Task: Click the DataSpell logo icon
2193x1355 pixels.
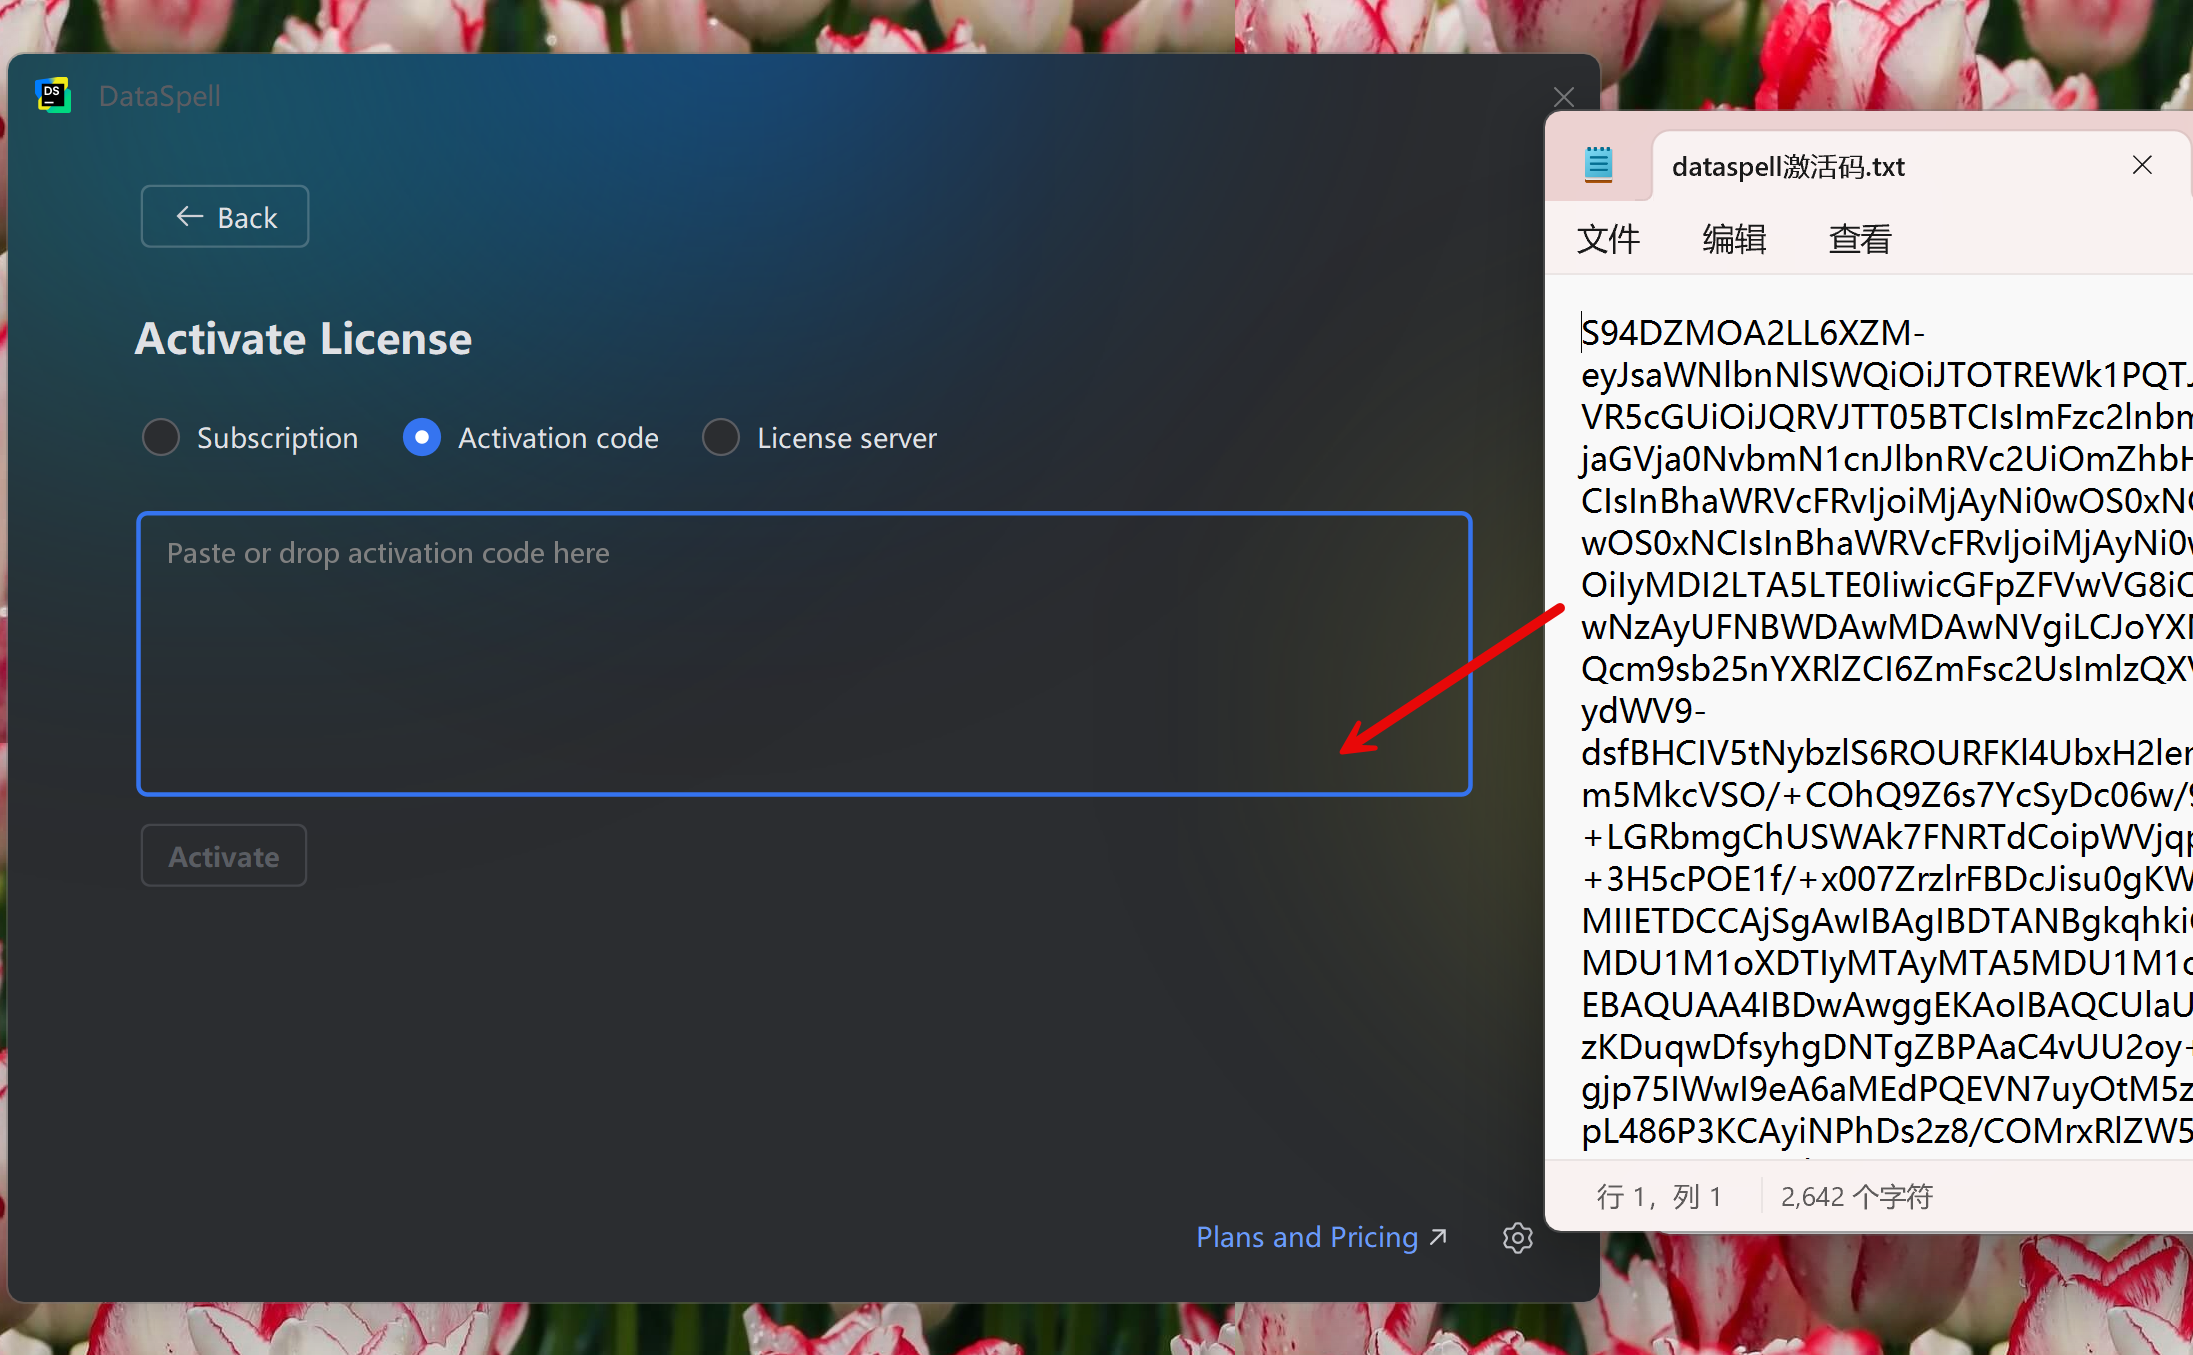Action: click(x=53, y=96)
